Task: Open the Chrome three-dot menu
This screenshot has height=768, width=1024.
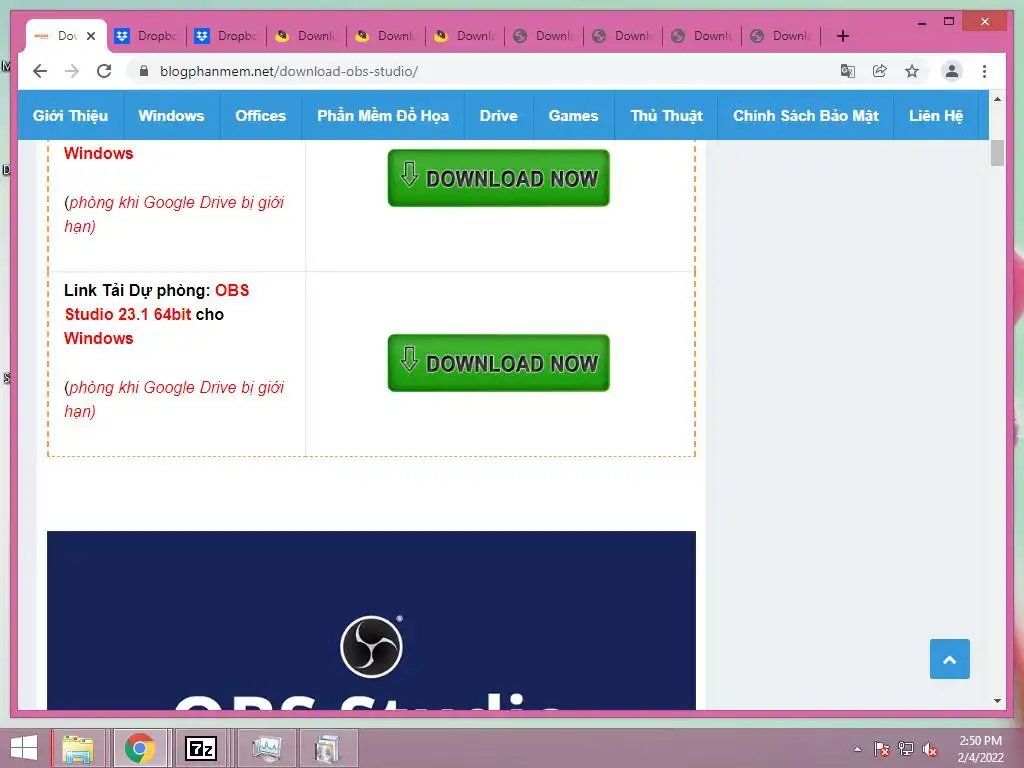Action: click(984, 71)
